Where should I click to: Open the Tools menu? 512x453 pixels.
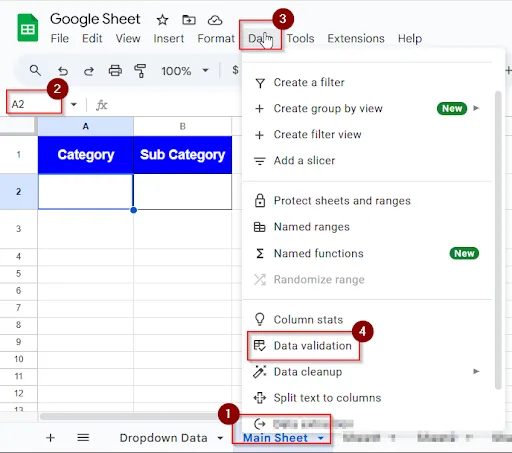click(x=300, y=39)
